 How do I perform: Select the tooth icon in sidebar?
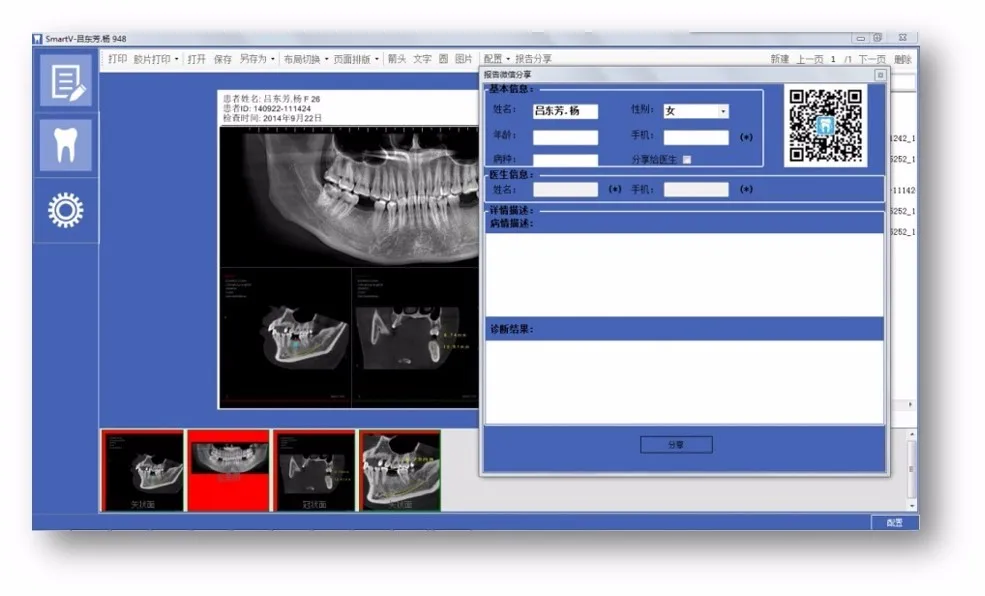point(66,145)
